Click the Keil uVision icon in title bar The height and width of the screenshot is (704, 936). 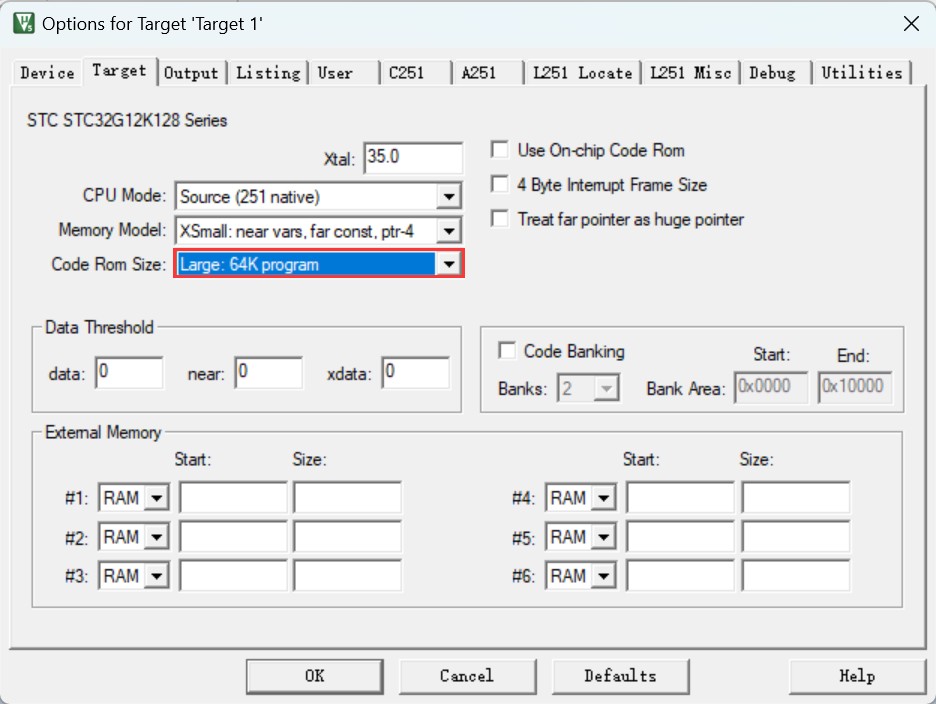[x=24, y=24]
